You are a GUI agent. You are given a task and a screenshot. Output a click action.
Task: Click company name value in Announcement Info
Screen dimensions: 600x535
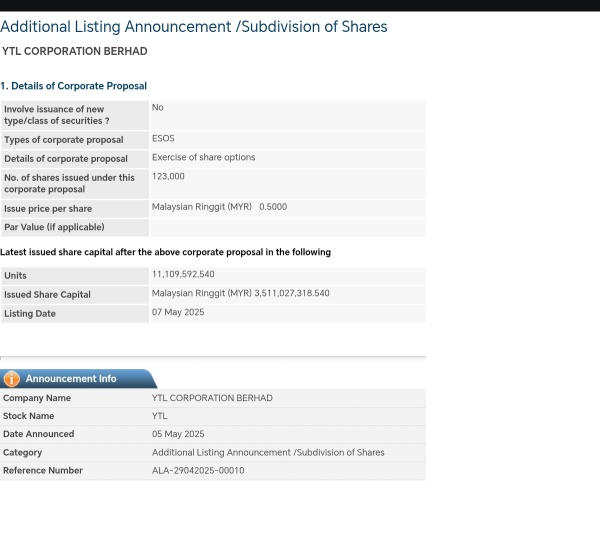point(212,398)
